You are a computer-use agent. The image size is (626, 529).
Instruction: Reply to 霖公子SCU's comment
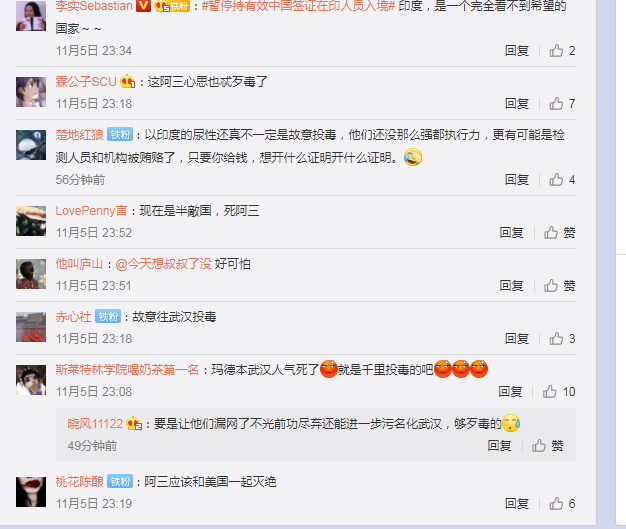coord(517,104)
